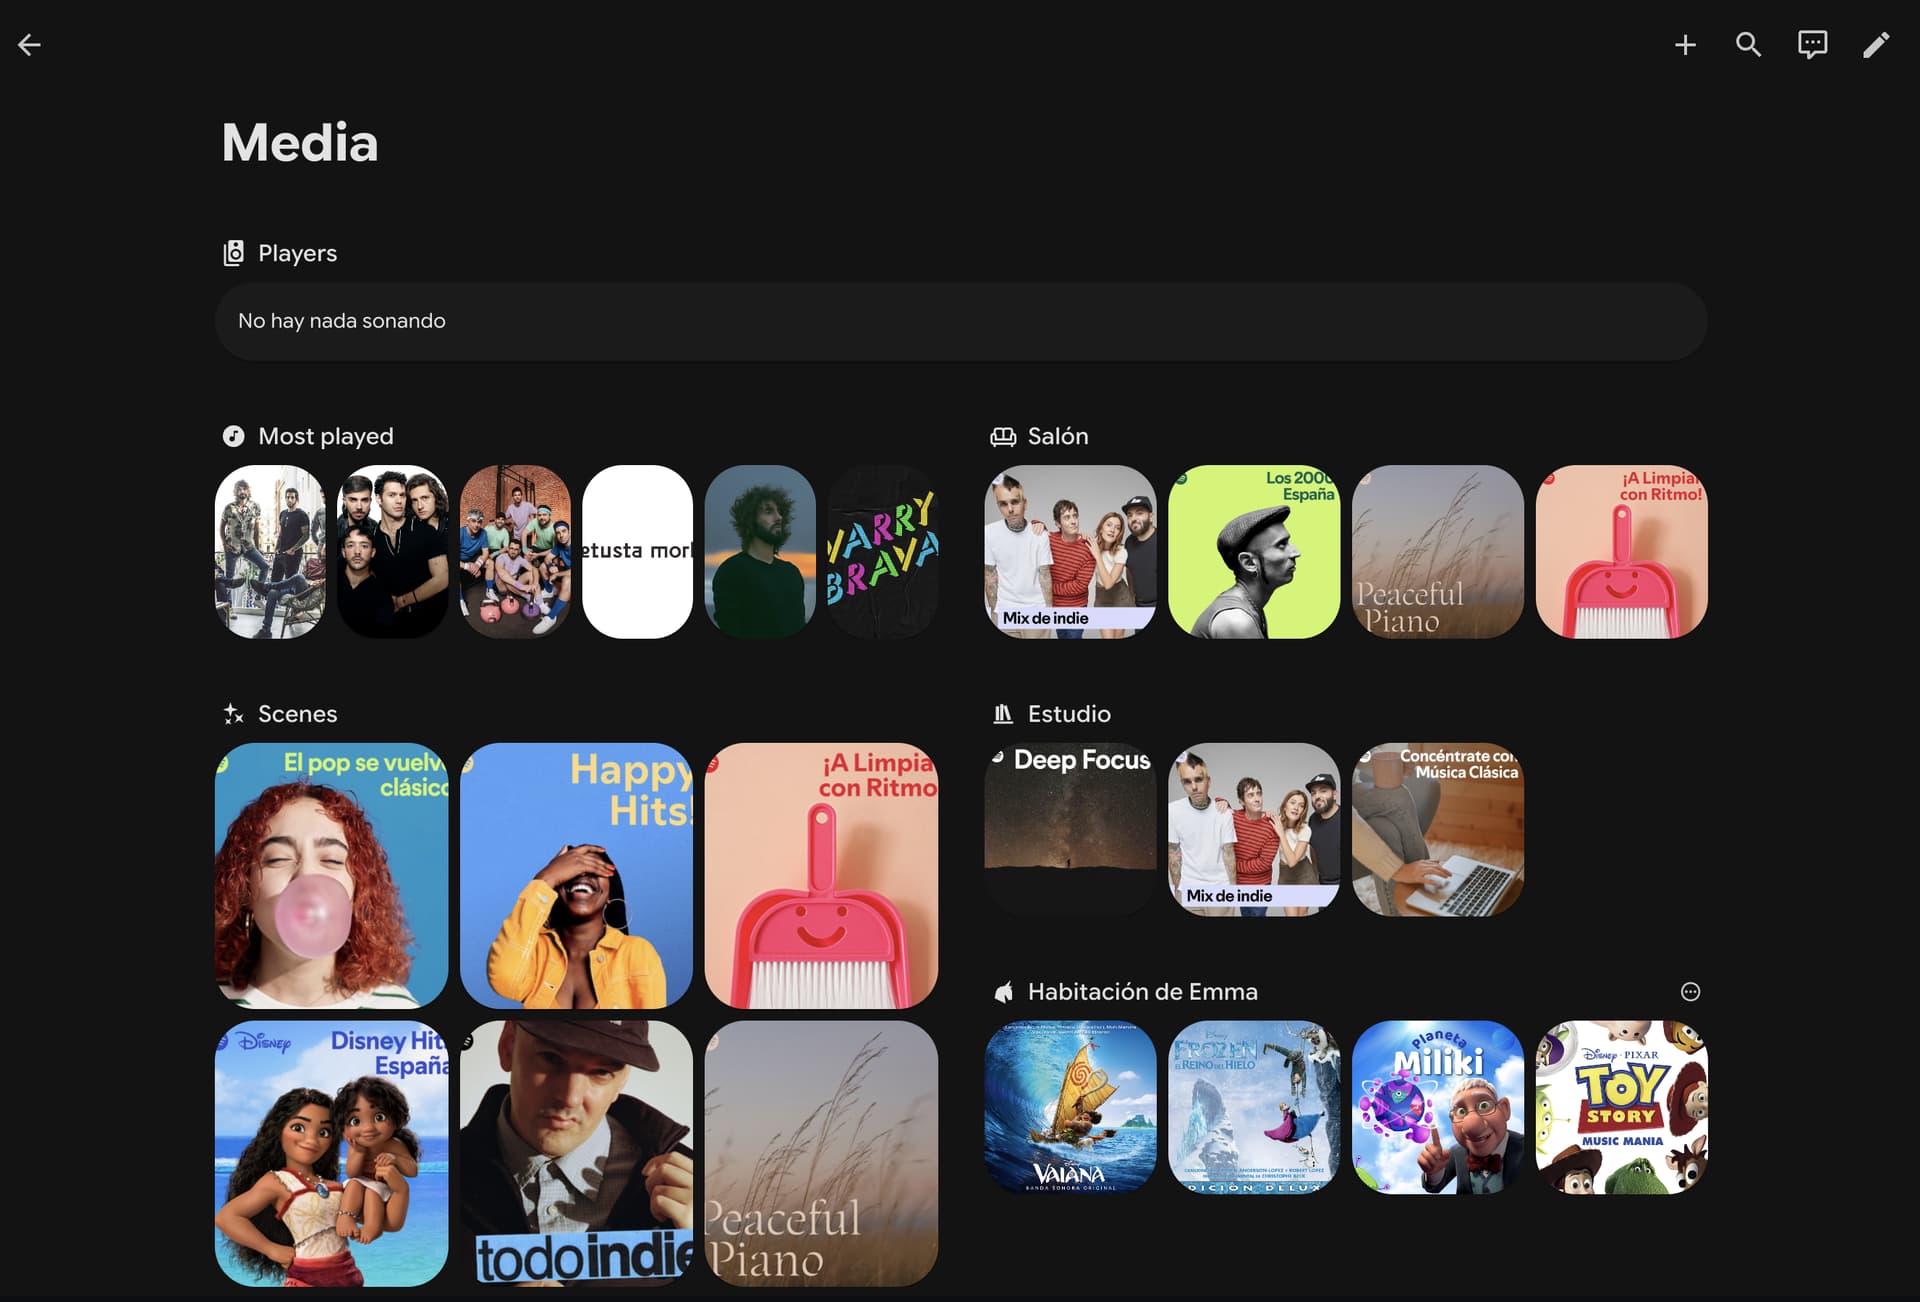The height and width of the screenshot is (1302, 1920).
Task: Click the plus add icon
Action: [1685, 44]
